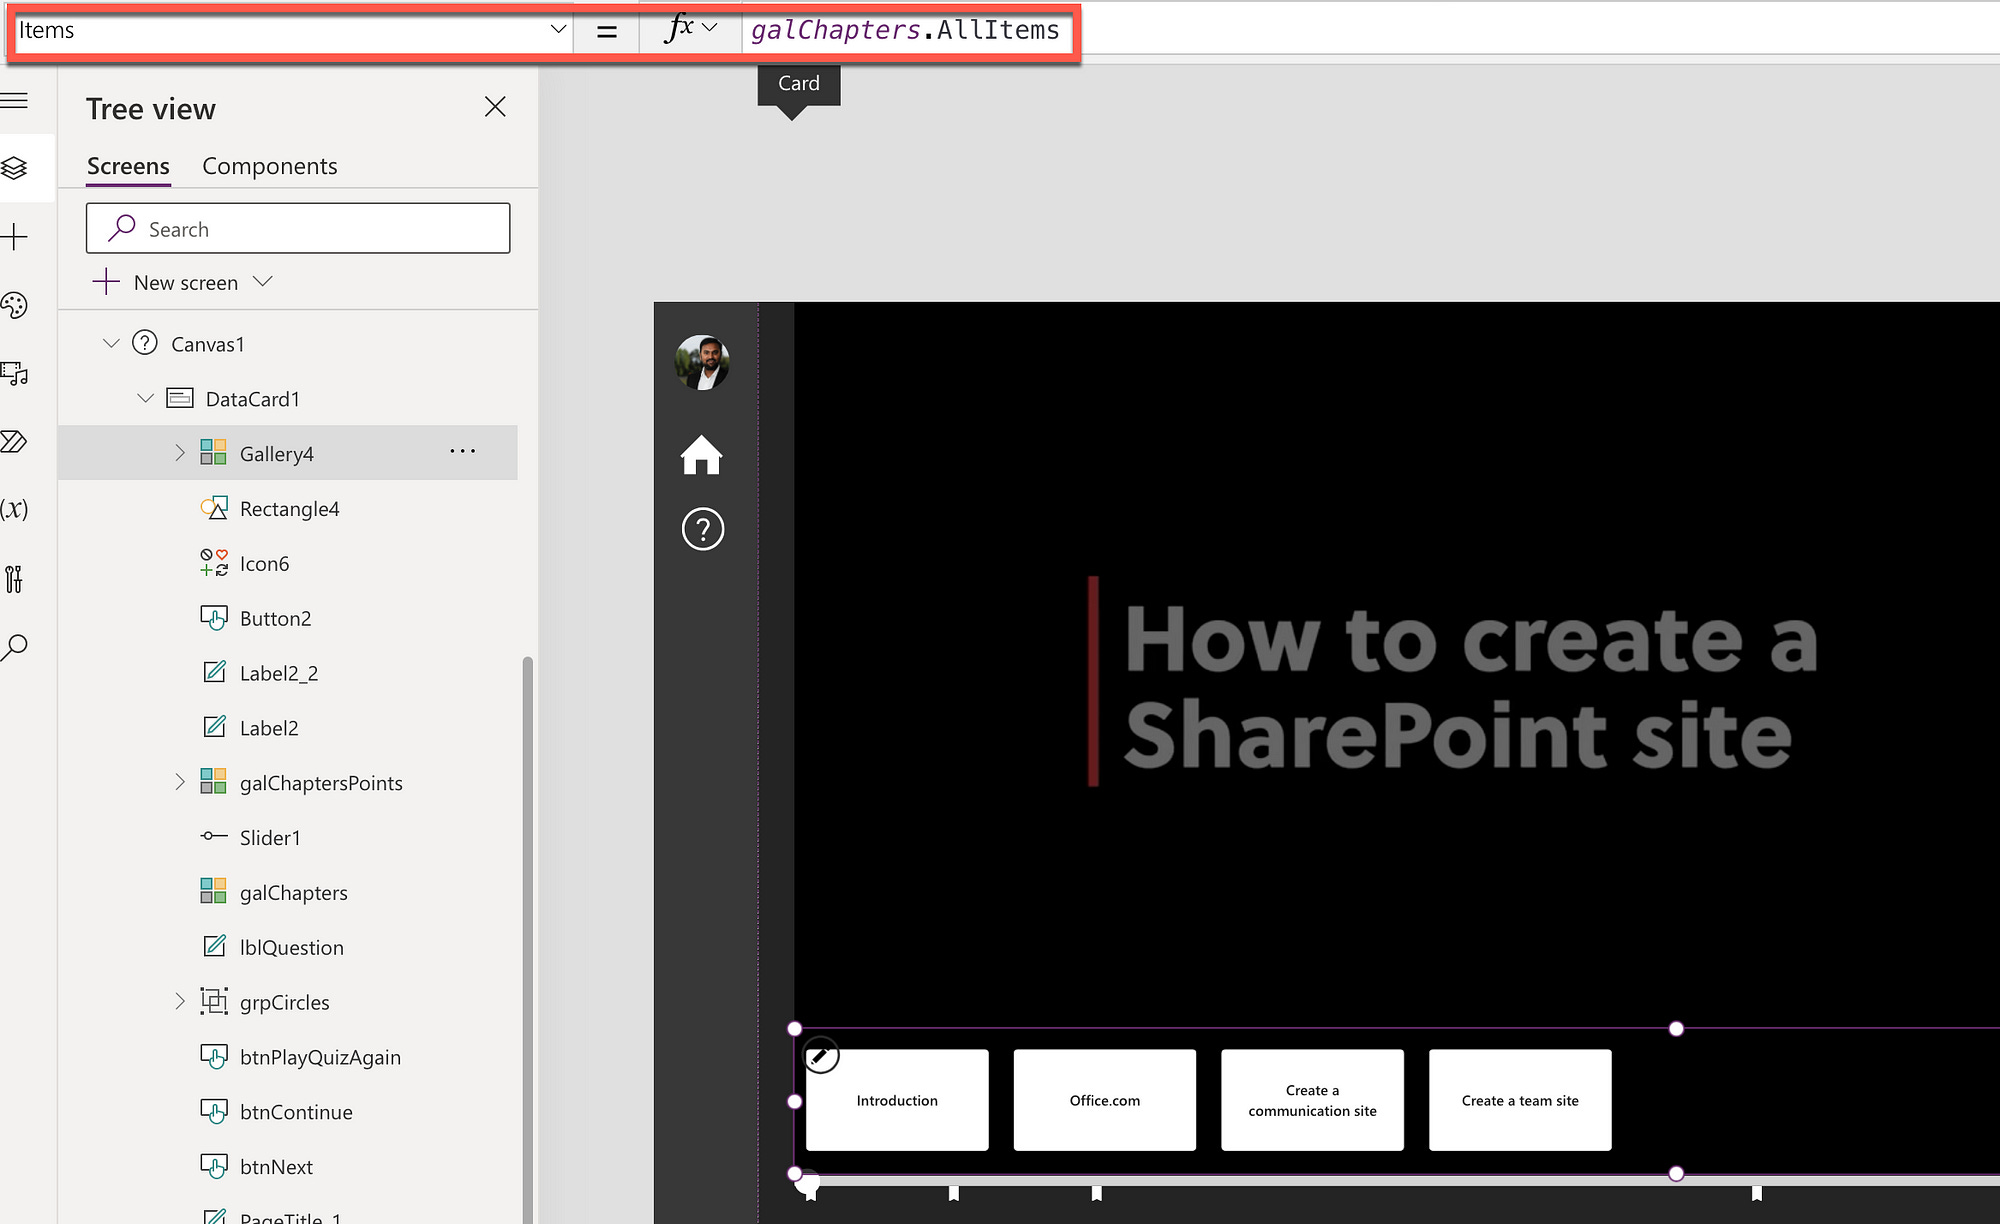Click the tree view Search field
The width and height of the screenshot is (2000, 1224).
[298, 229]
